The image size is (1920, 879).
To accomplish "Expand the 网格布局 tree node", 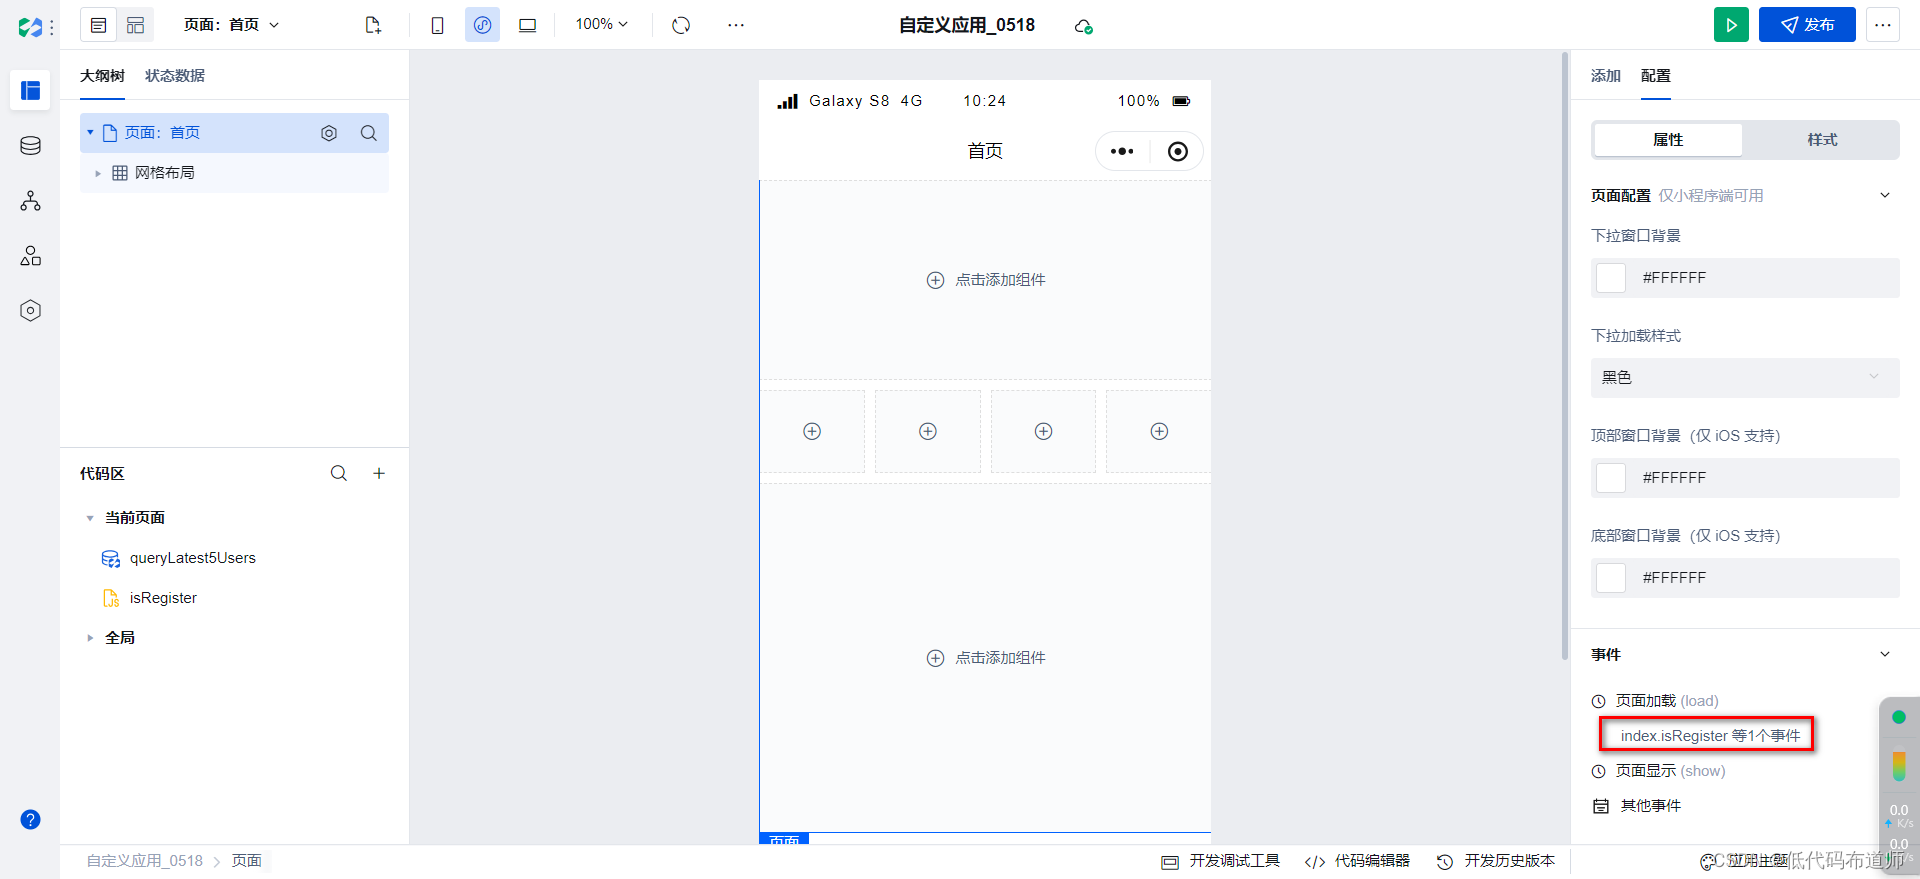I will 98,173.
